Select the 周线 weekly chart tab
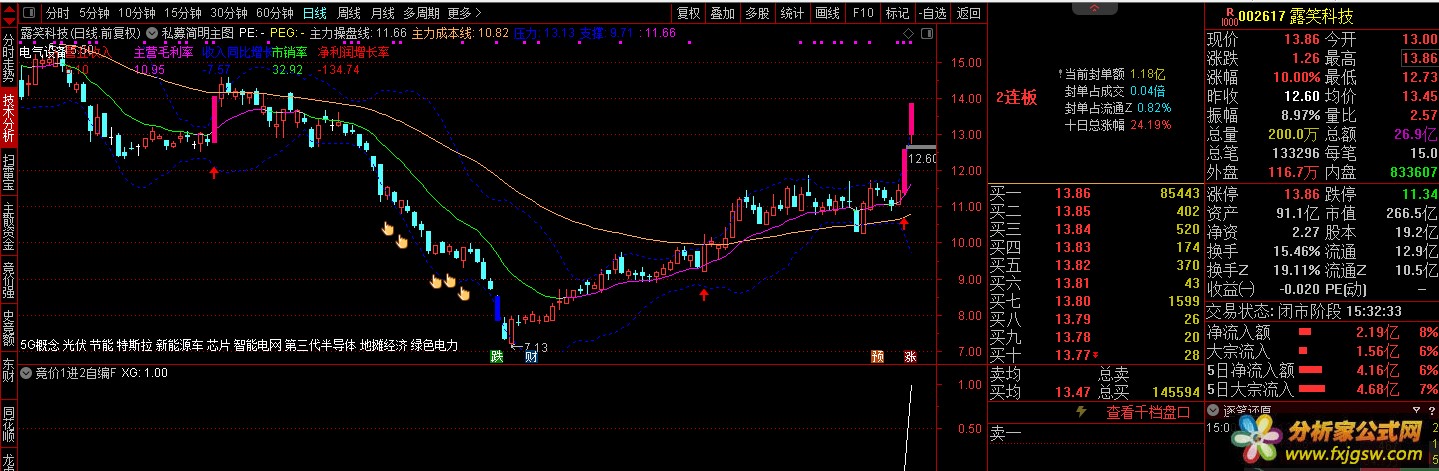1439x471 pixels. tap(348, 13)
